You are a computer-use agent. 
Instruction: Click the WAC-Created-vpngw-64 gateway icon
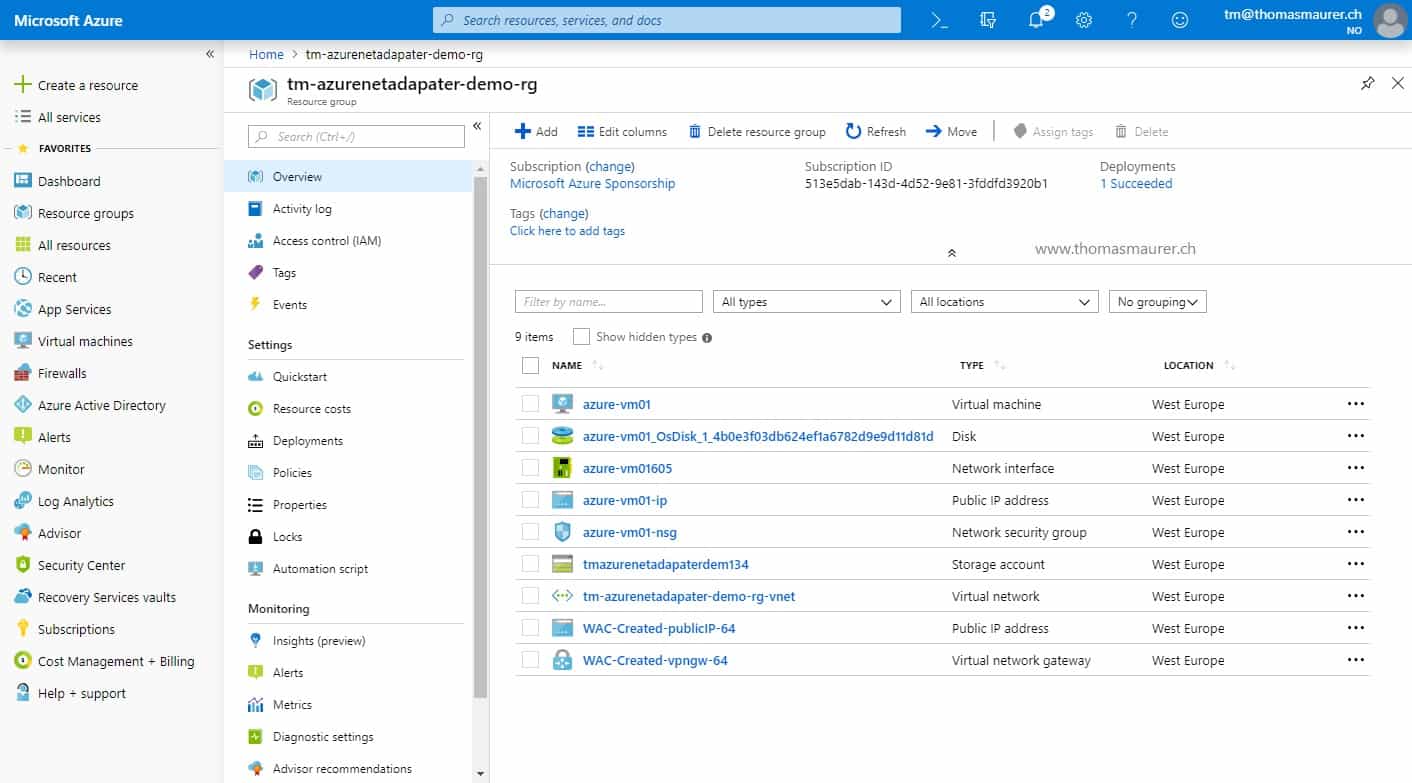562,660
